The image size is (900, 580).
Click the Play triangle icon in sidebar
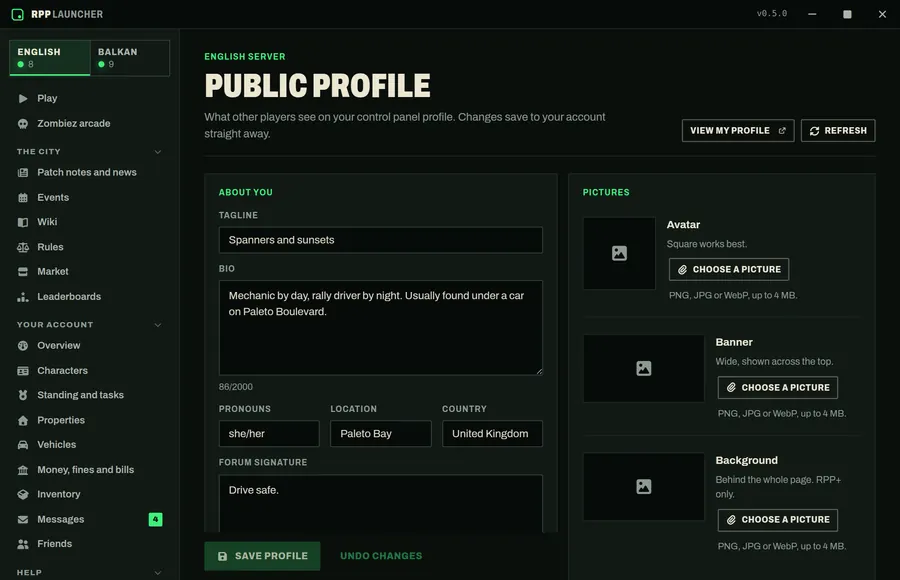23,98
